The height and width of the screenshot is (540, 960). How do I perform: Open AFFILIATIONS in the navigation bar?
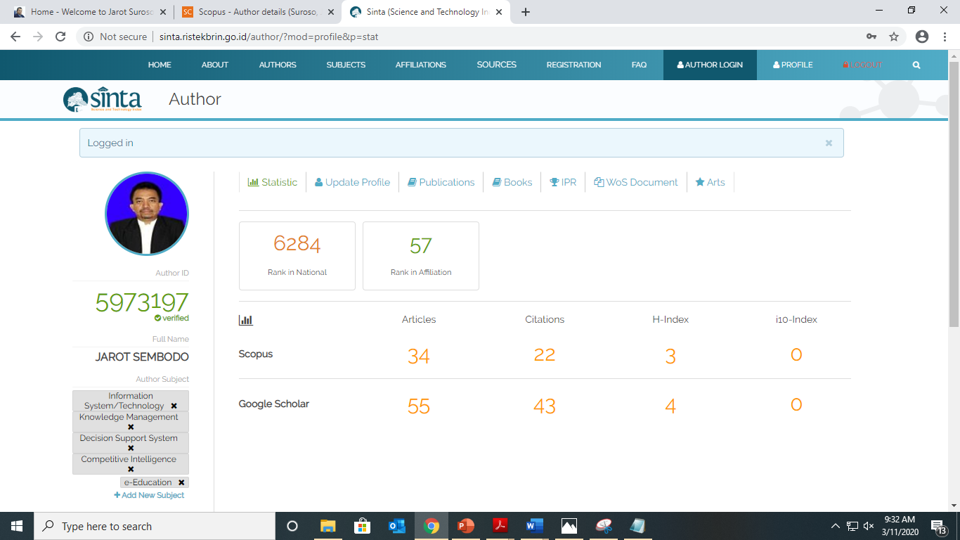click(420, 65)
